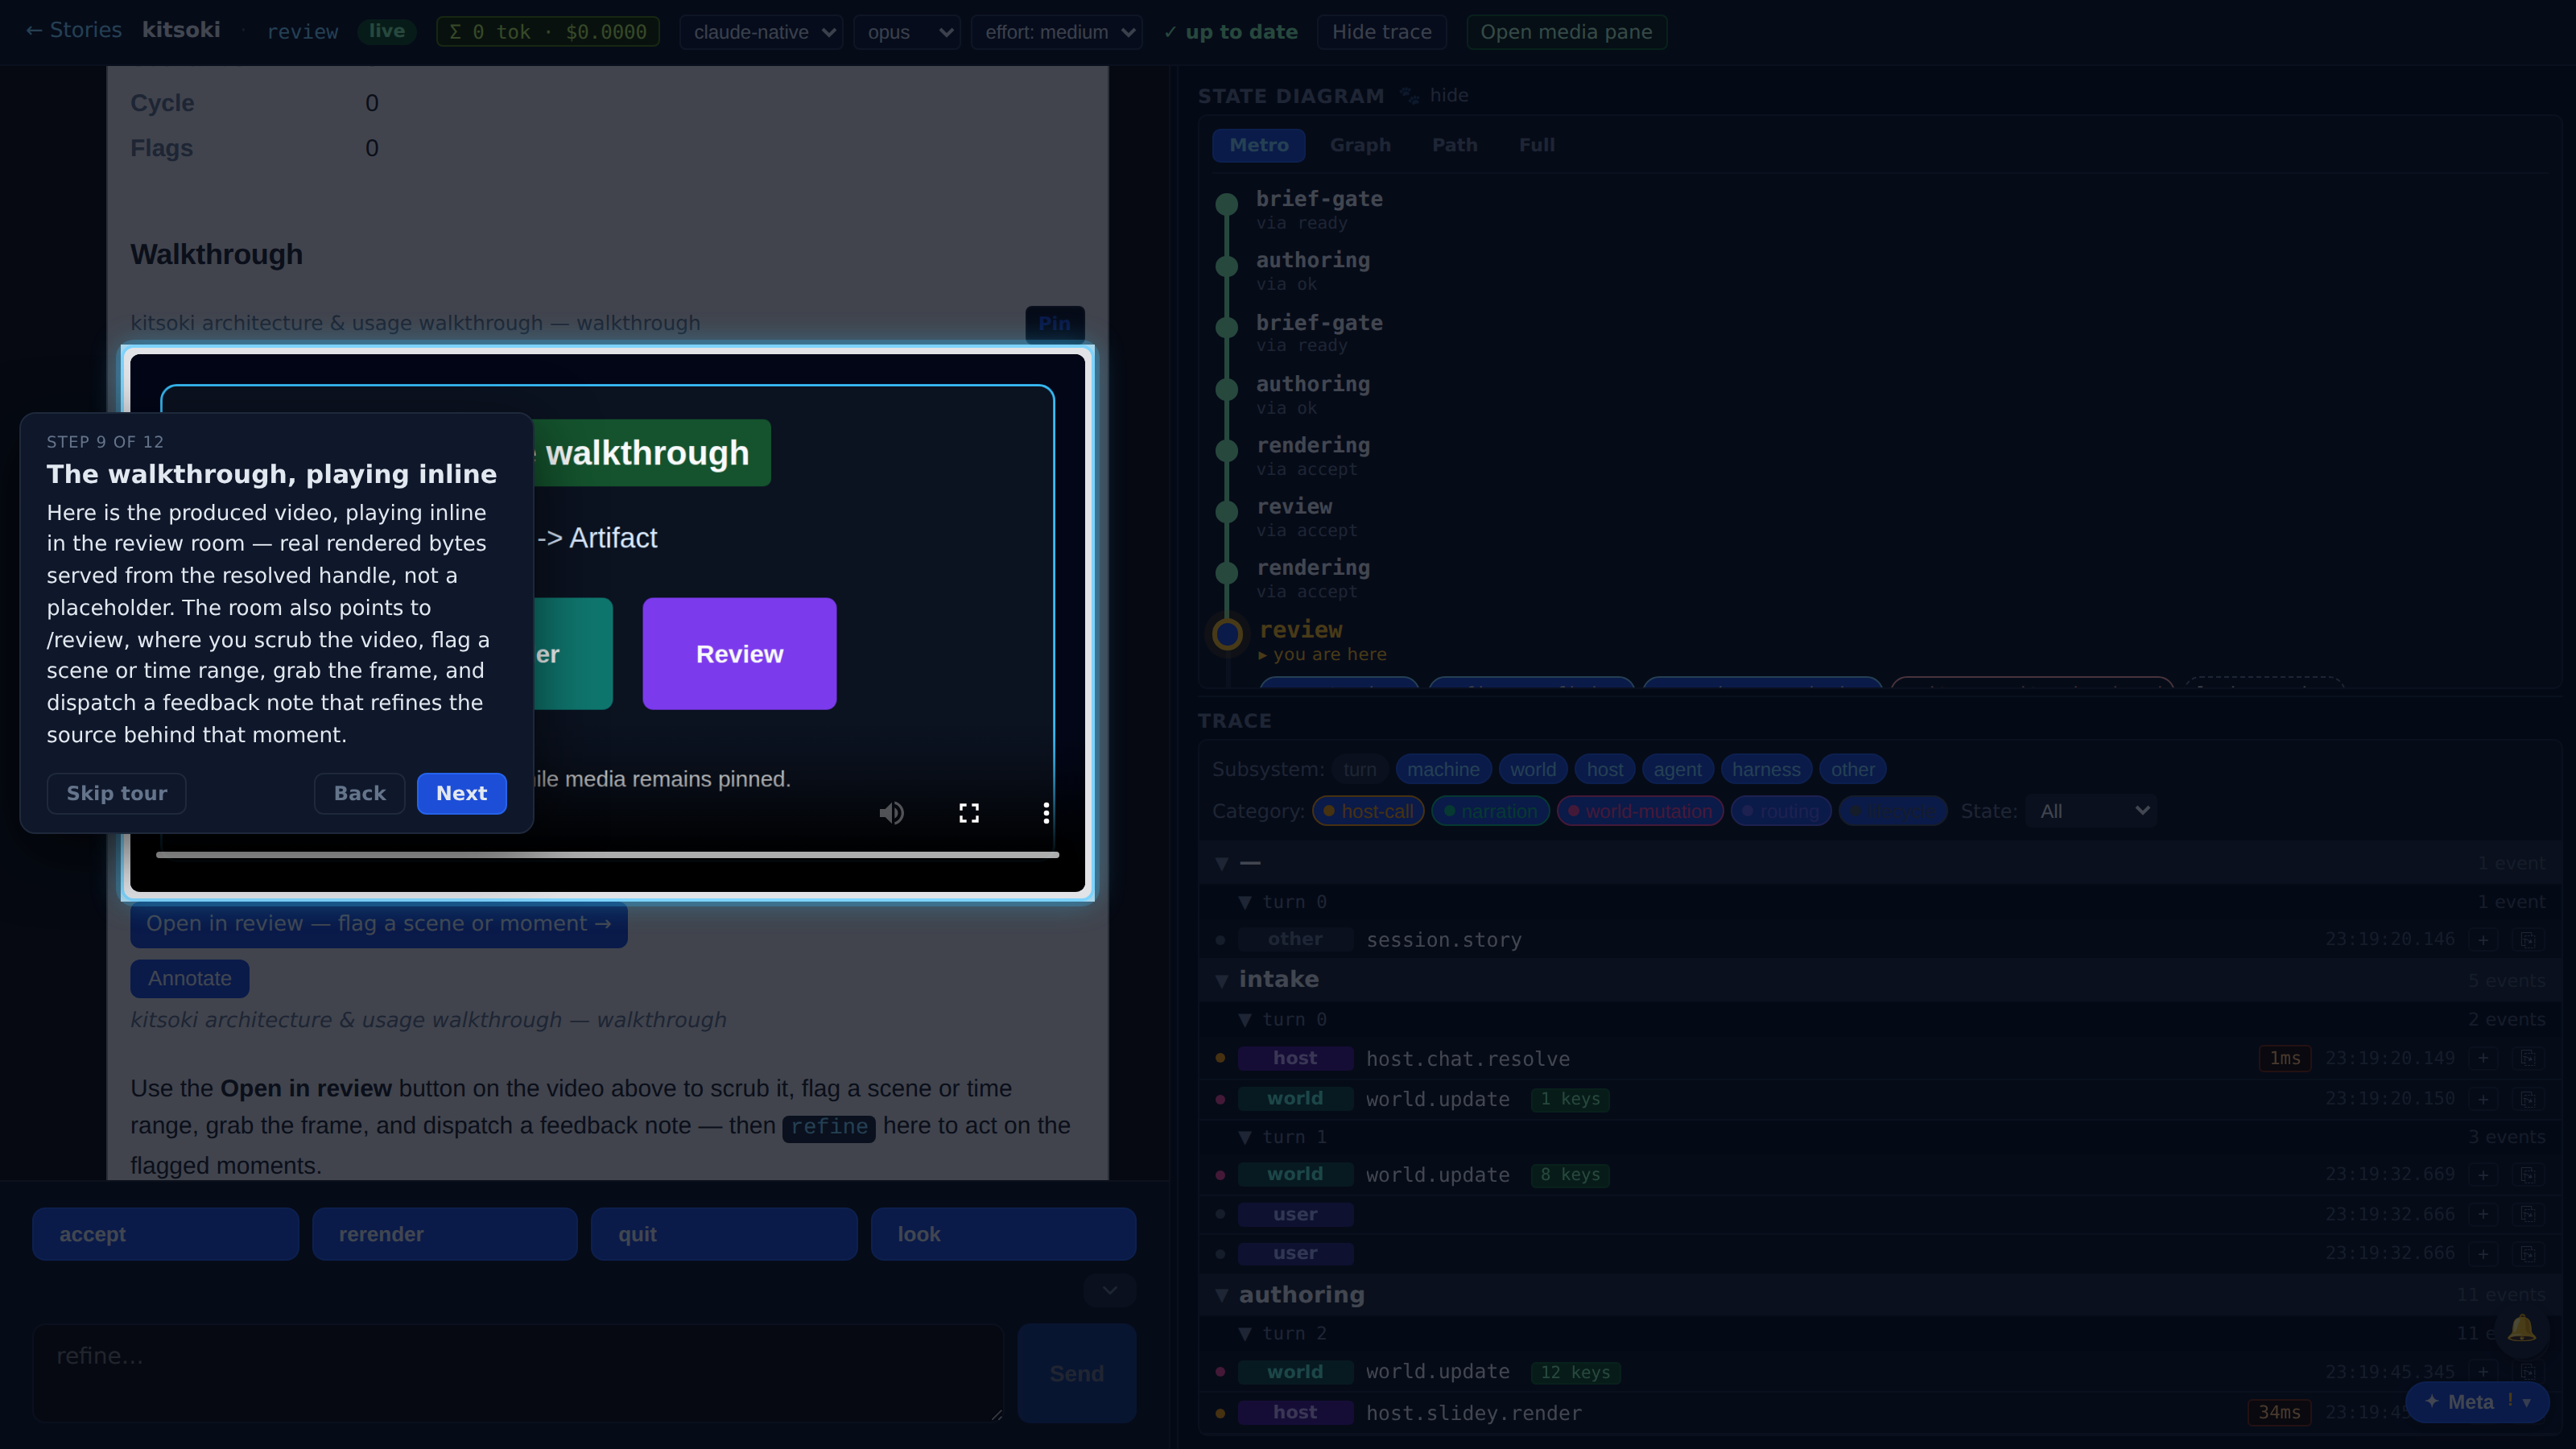Expand host.chat.resolve event with plus icon
The width and height of the screenshot is (2576, 1449).
tap(2483, 1058)
